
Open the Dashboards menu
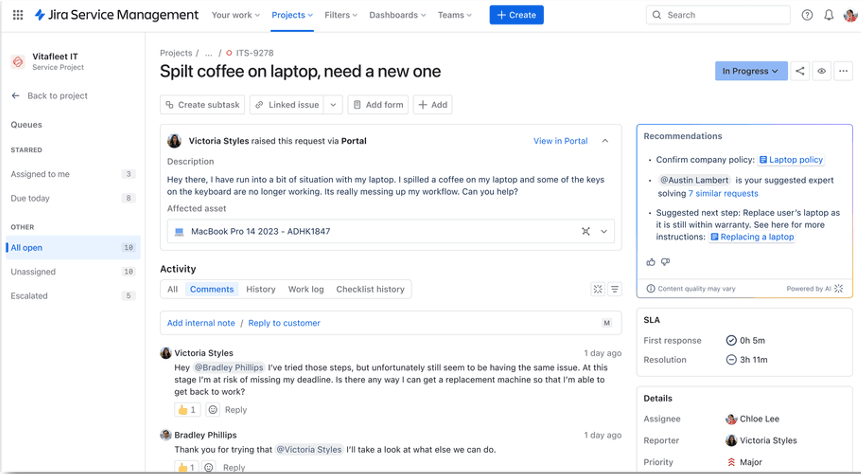pyautogui.click(x=397, y=15)
